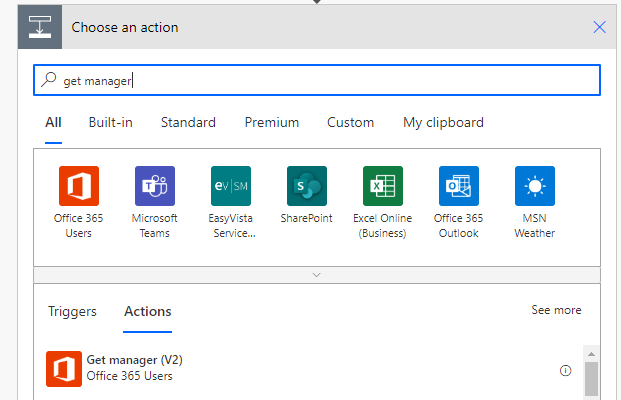621x400 pixels.
Task: Switch to the Standard tab
Action: click(x=188, y=122)
